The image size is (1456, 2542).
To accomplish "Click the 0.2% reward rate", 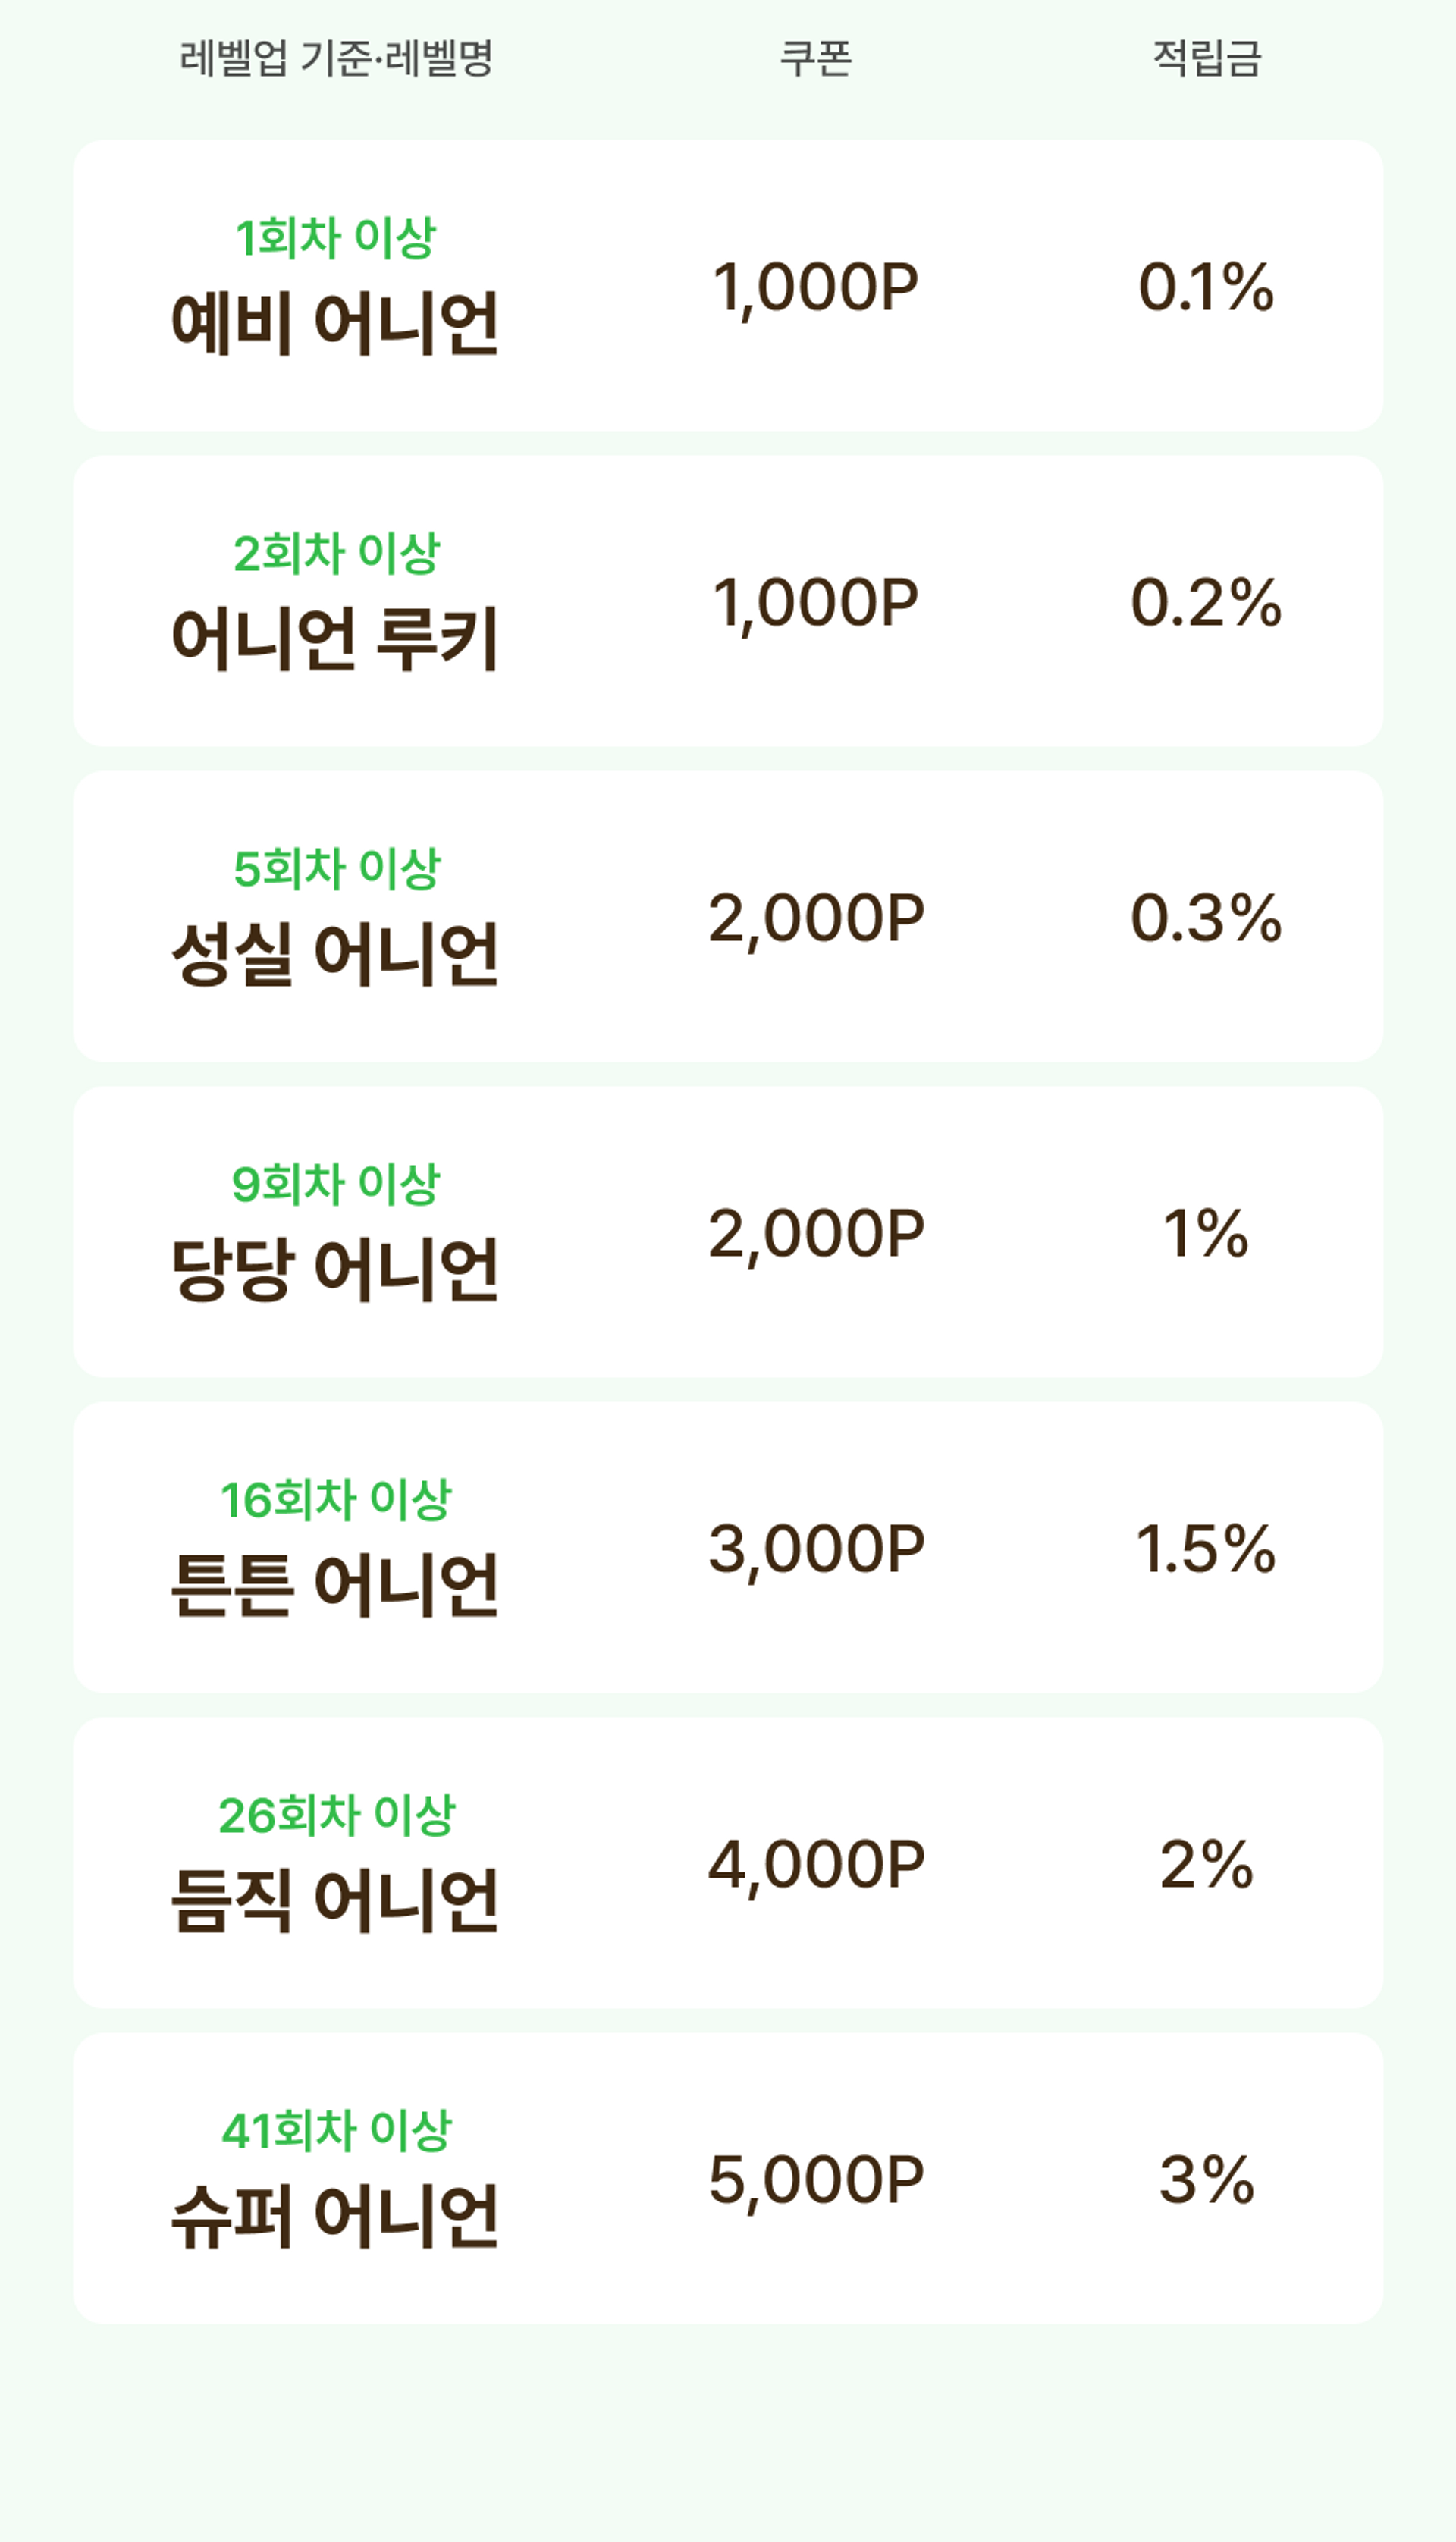I will [1206, 603].
